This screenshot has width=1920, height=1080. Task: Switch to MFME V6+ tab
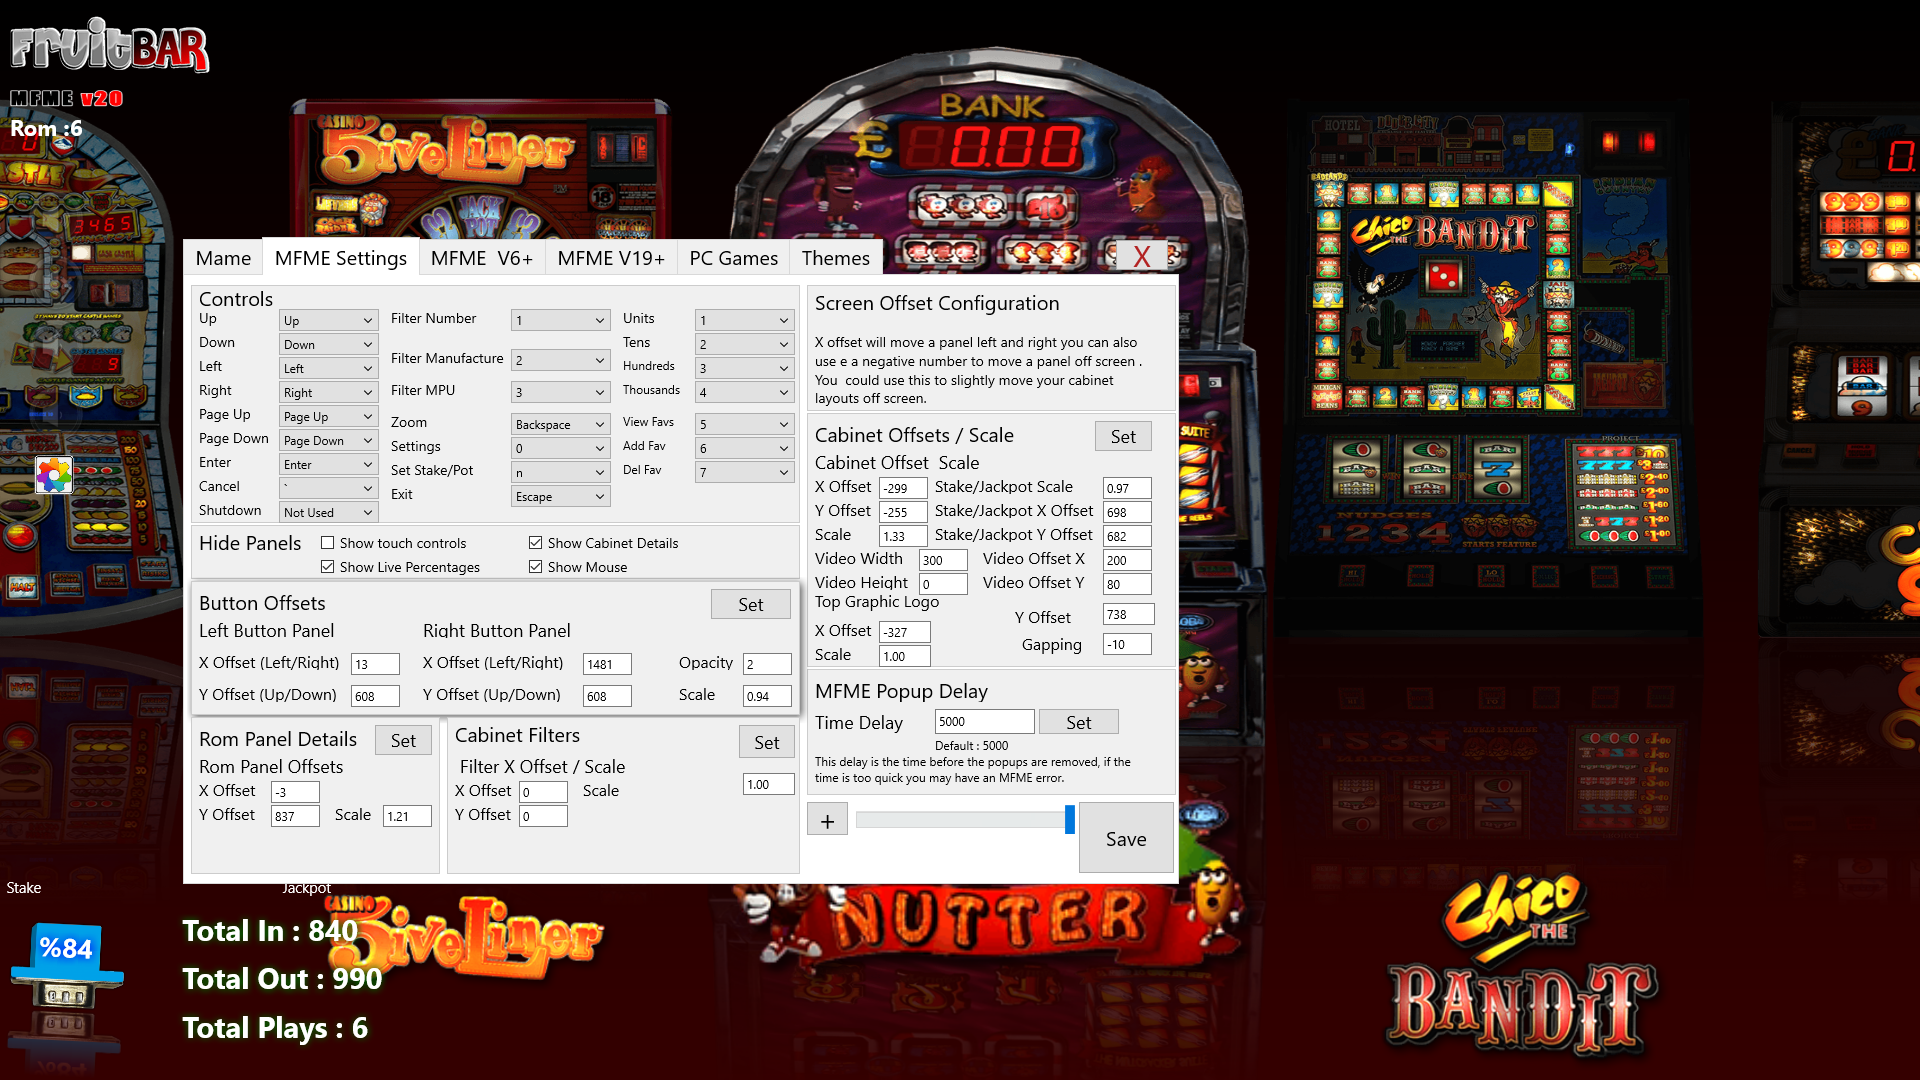point(482,258)
